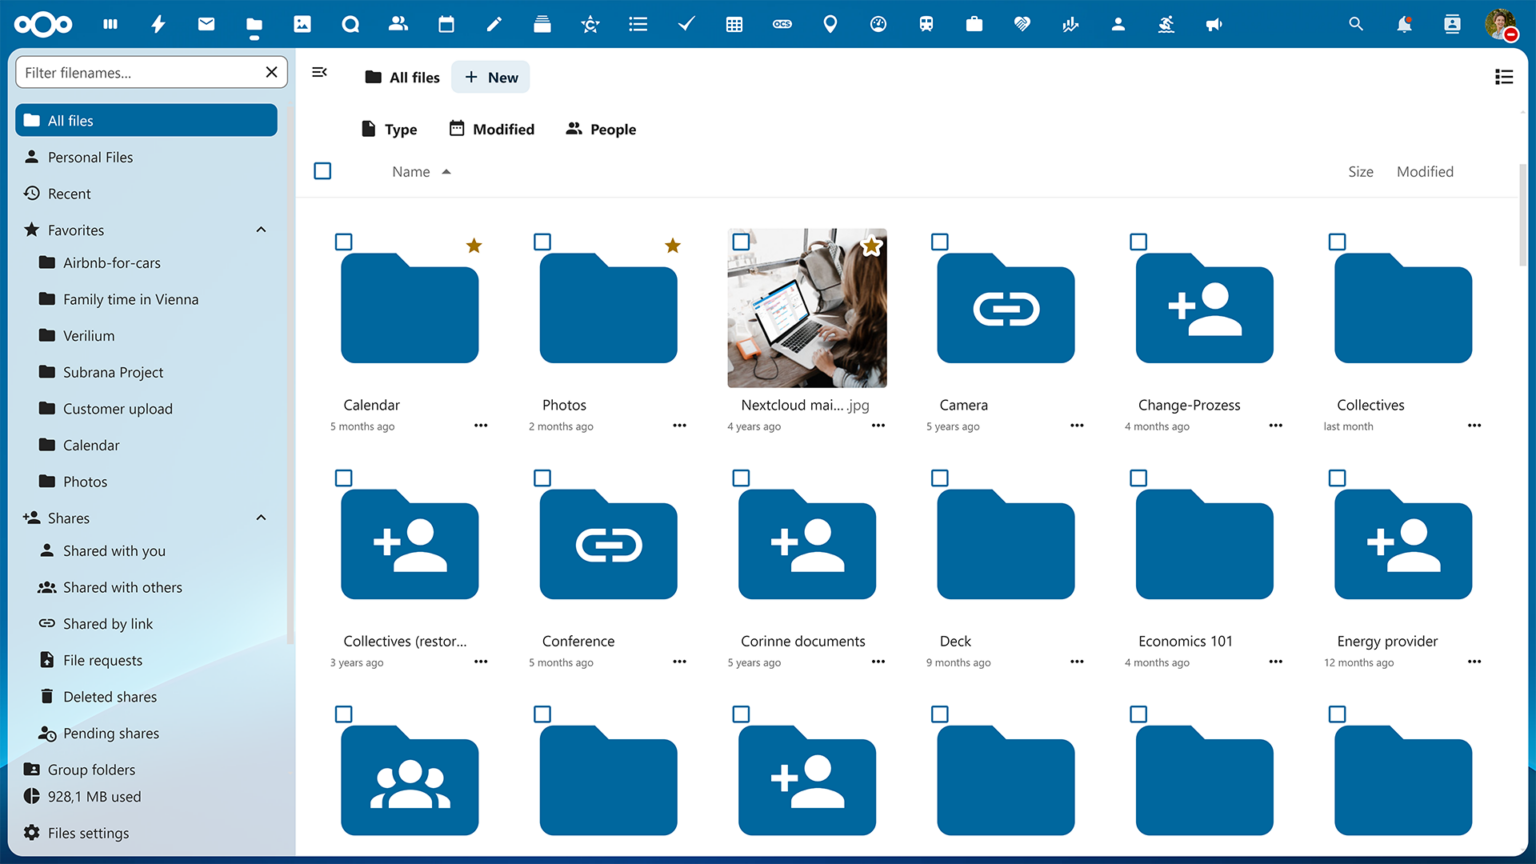Open the Deleted shares section
Image resolution: width=1536 pixels, height=864 pixels.
tap(109, 696)
